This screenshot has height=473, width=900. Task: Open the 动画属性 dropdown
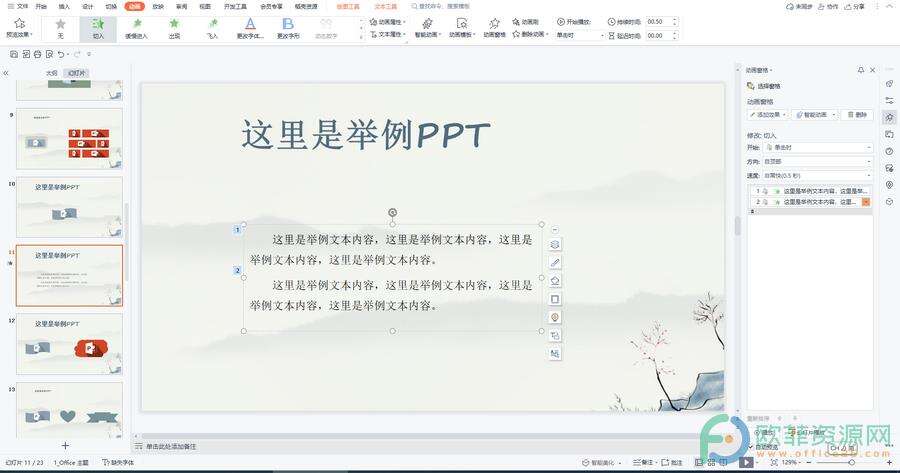tap(388, 22)
